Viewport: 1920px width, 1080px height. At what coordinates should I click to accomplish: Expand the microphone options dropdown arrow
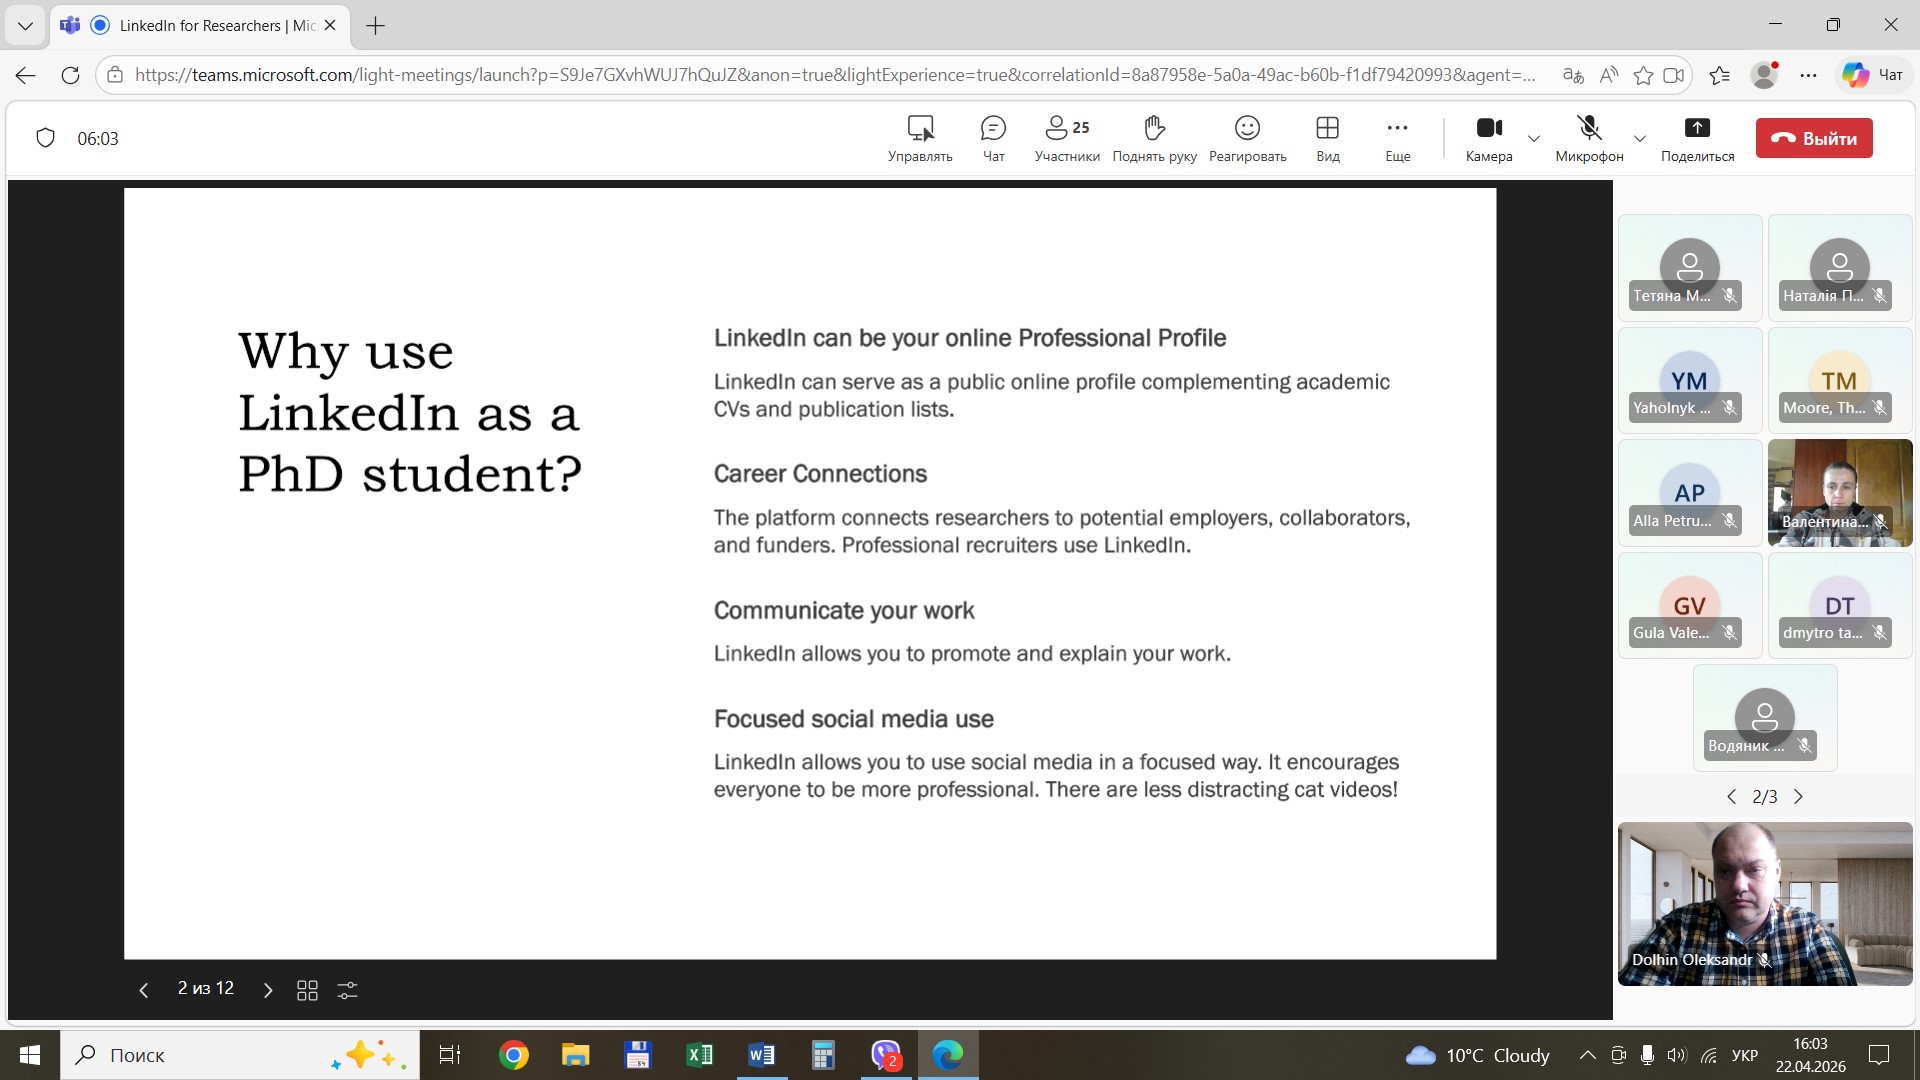1639,139
